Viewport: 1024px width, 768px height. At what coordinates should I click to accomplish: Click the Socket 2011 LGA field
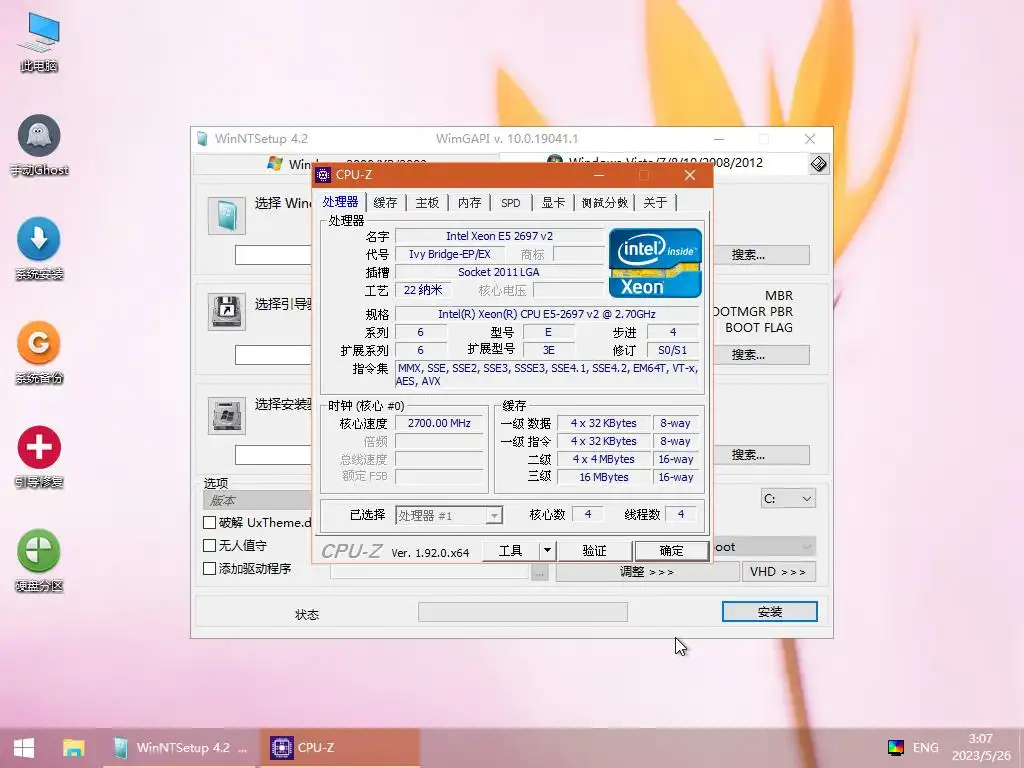pos(500,272)
